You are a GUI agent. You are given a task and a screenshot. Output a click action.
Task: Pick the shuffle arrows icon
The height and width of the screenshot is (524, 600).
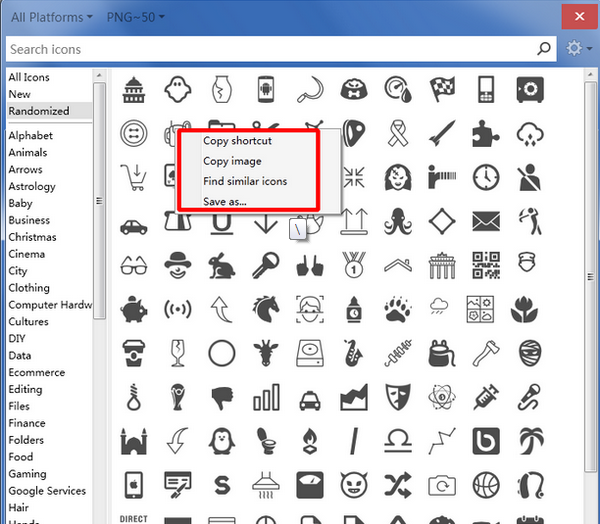tap(397, 485)
